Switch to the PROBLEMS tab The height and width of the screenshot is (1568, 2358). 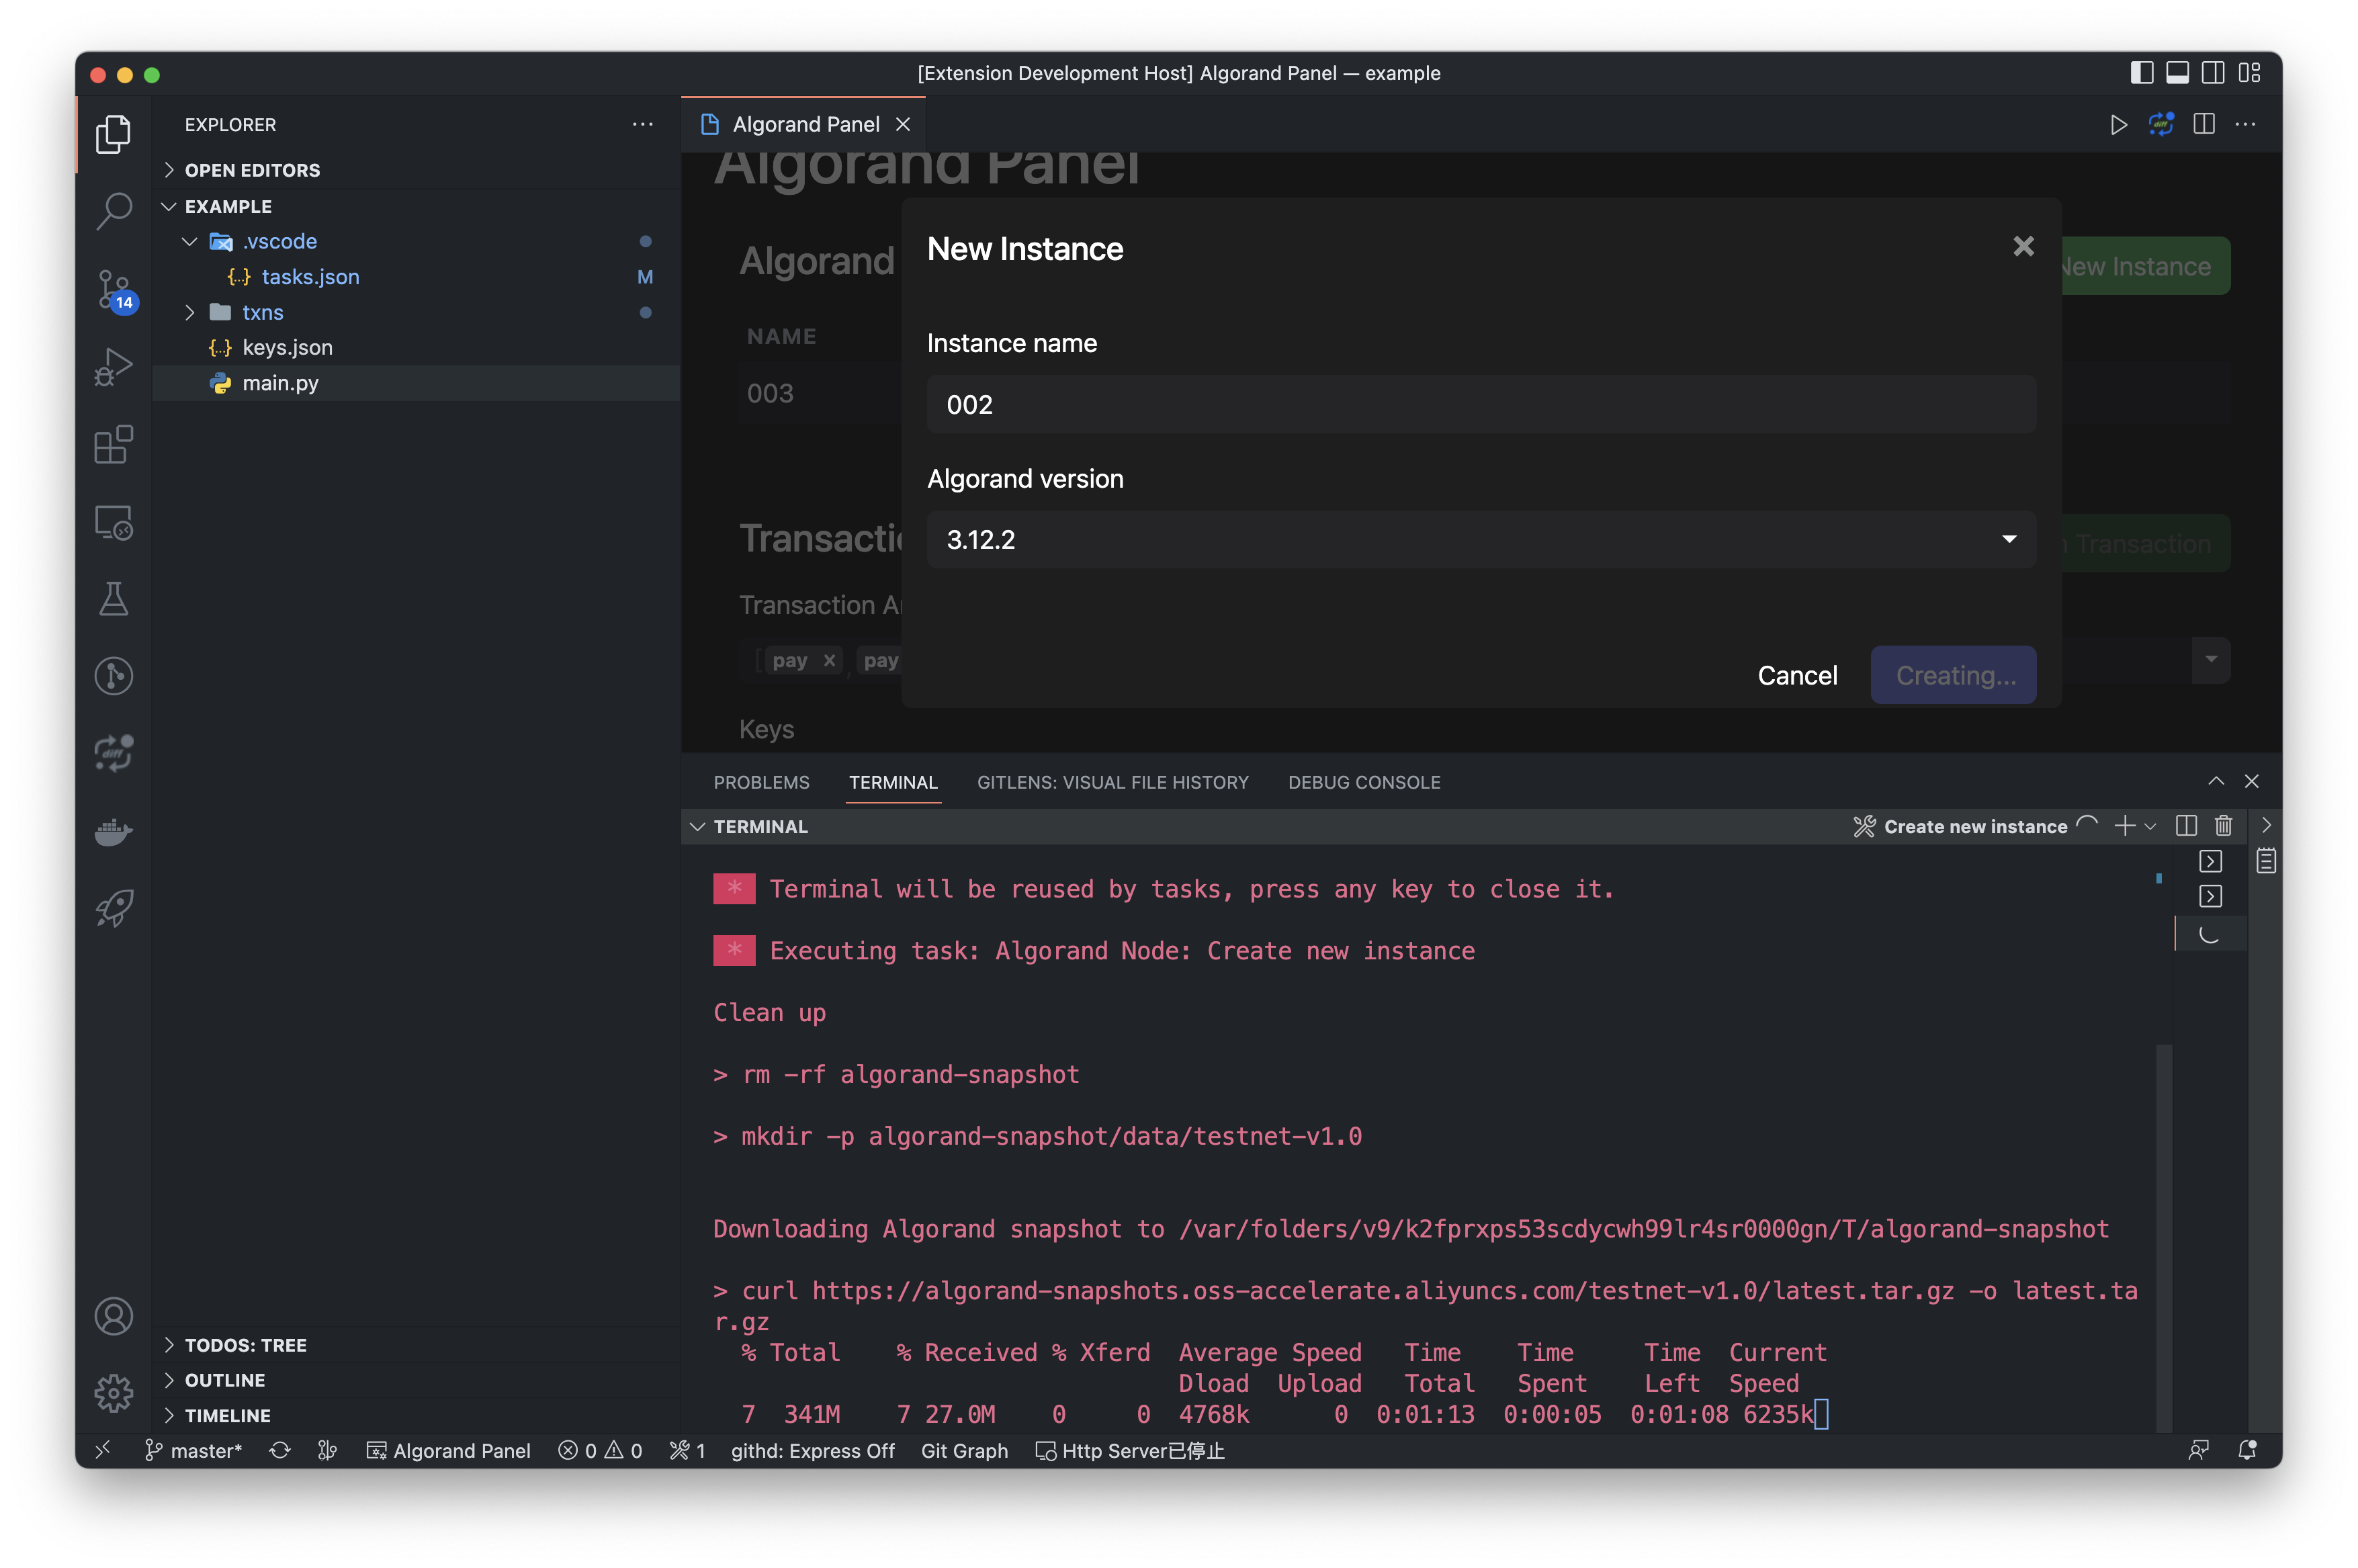(x=761, y=782)
